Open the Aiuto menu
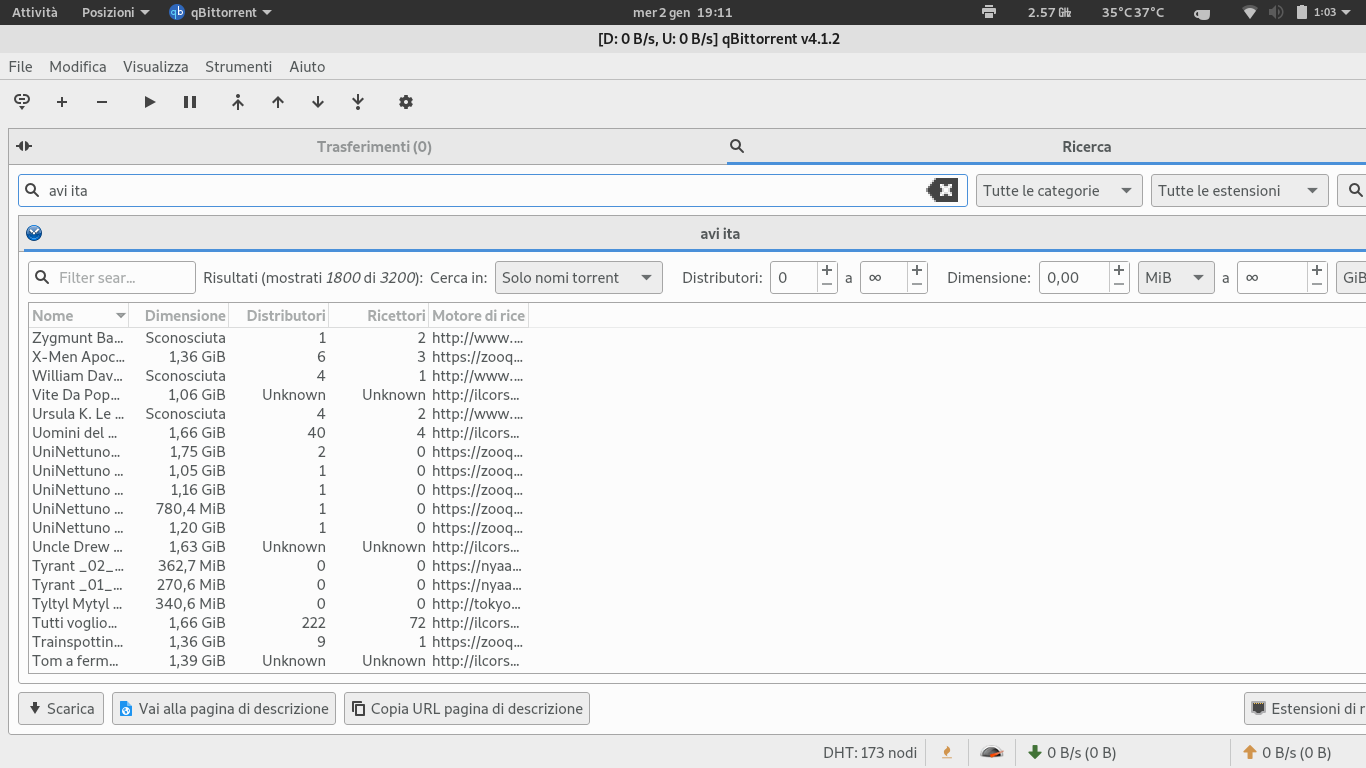1366x768 pixels. [307, 66]
